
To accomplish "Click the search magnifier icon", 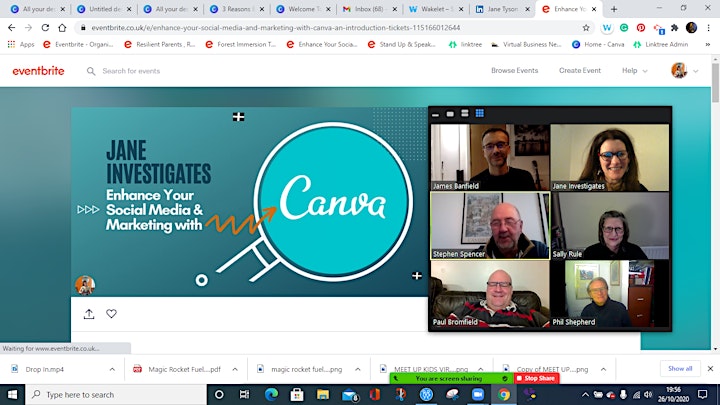I will click(x=91, y=71).
